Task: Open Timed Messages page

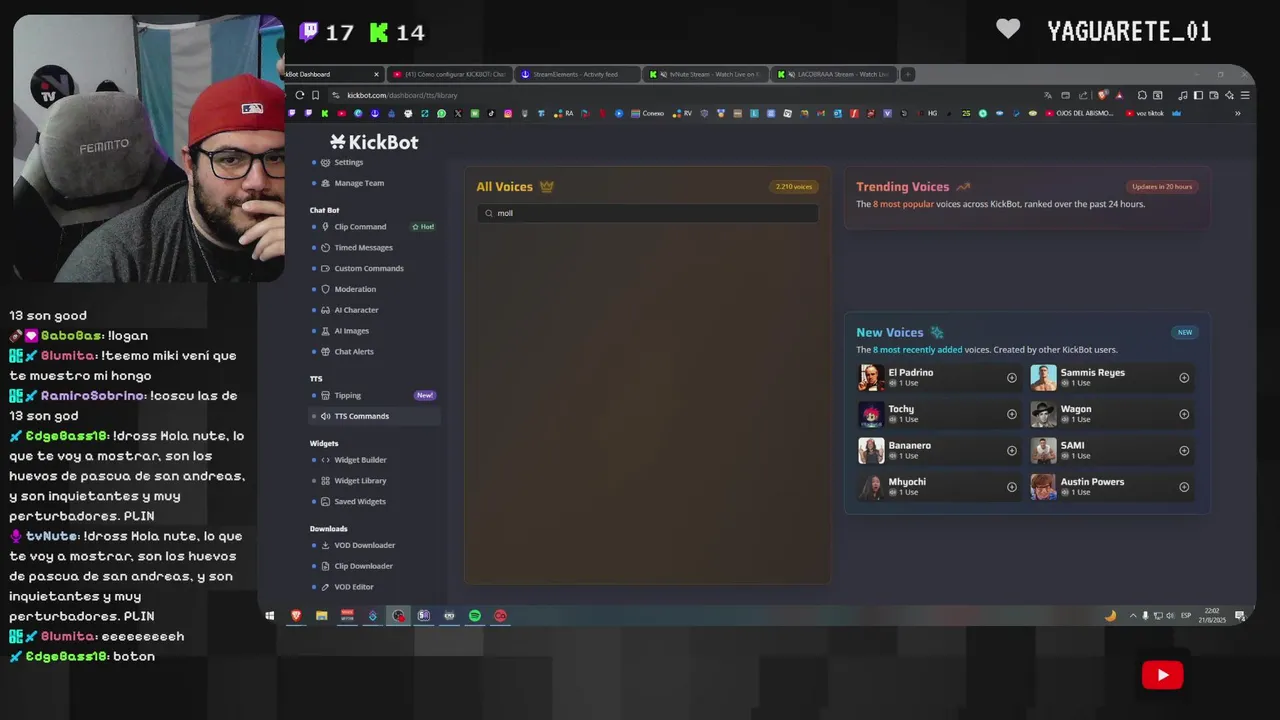Action: pyautogui.click(x=363, y=248)
